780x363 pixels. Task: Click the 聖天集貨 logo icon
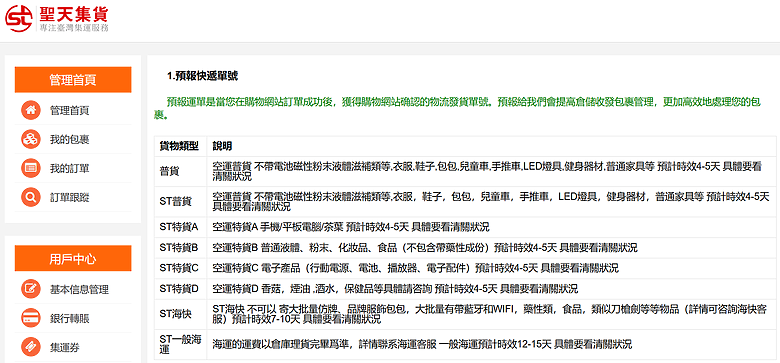19,18
